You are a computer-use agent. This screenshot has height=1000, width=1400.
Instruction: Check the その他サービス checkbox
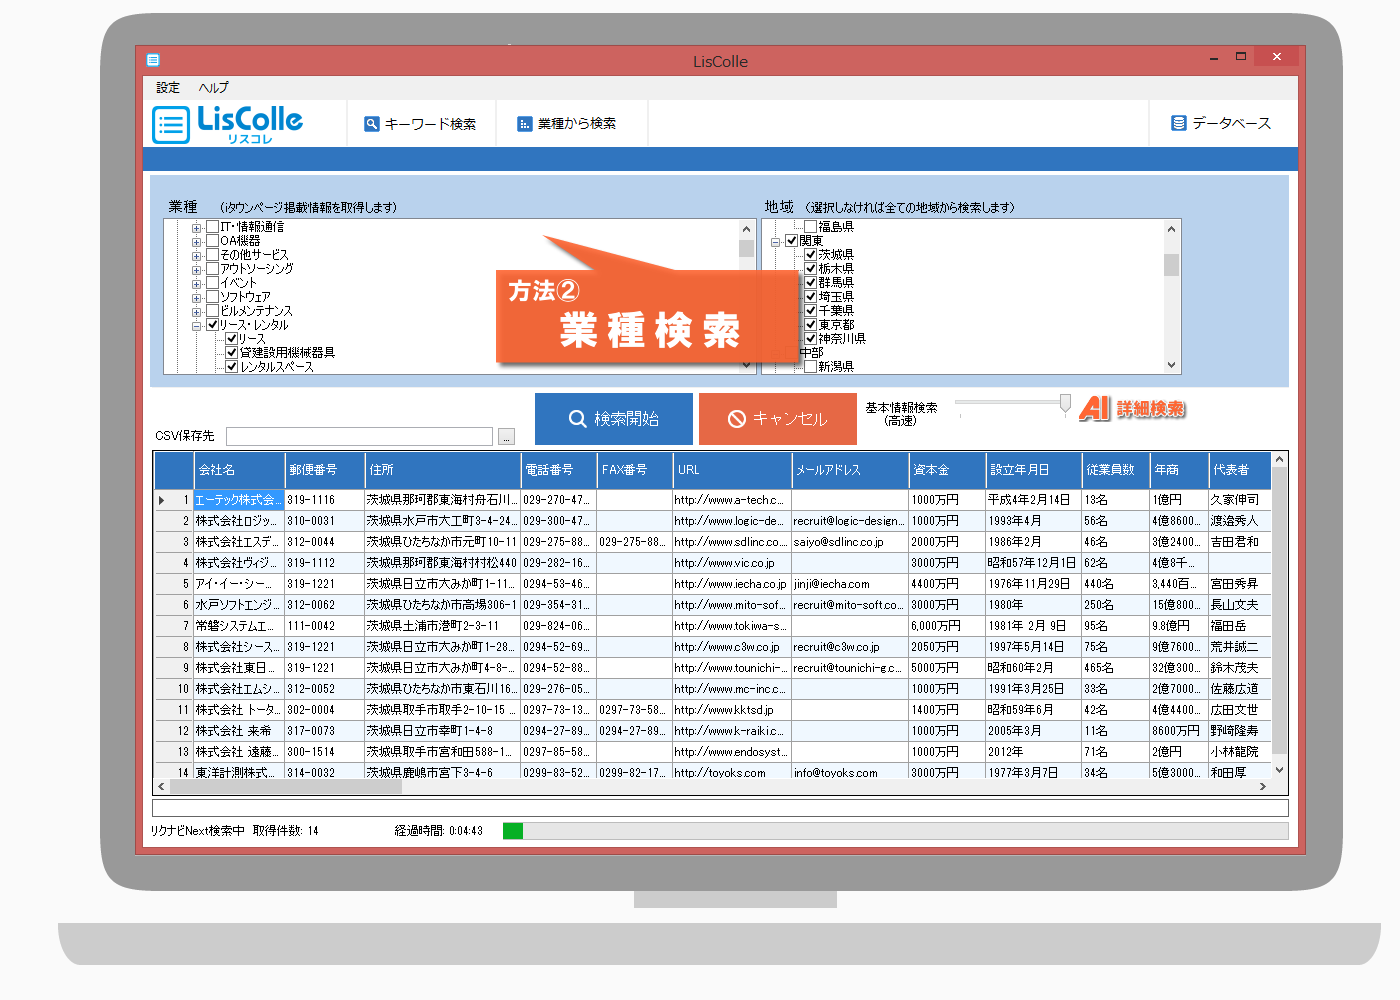(x=212, y=255)
